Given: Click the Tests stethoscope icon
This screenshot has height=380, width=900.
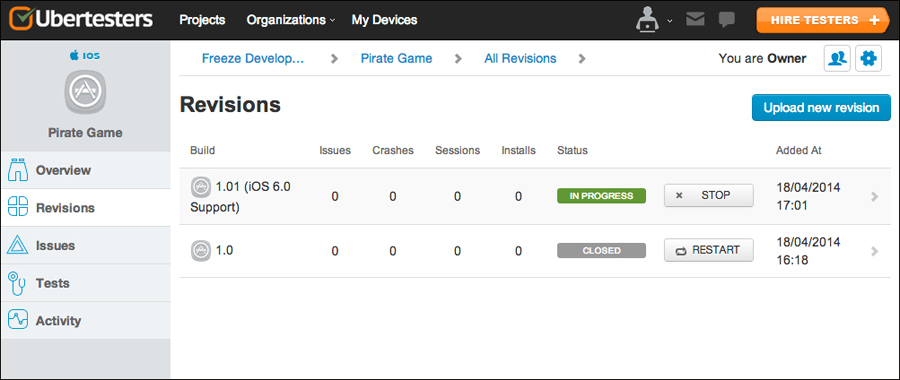Looking at the screenshot, I should (x=17, y=283).
